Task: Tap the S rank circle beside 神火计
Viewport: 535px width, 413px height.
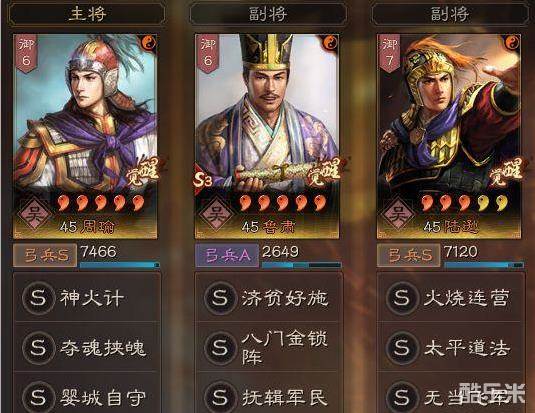Action: 38,298
